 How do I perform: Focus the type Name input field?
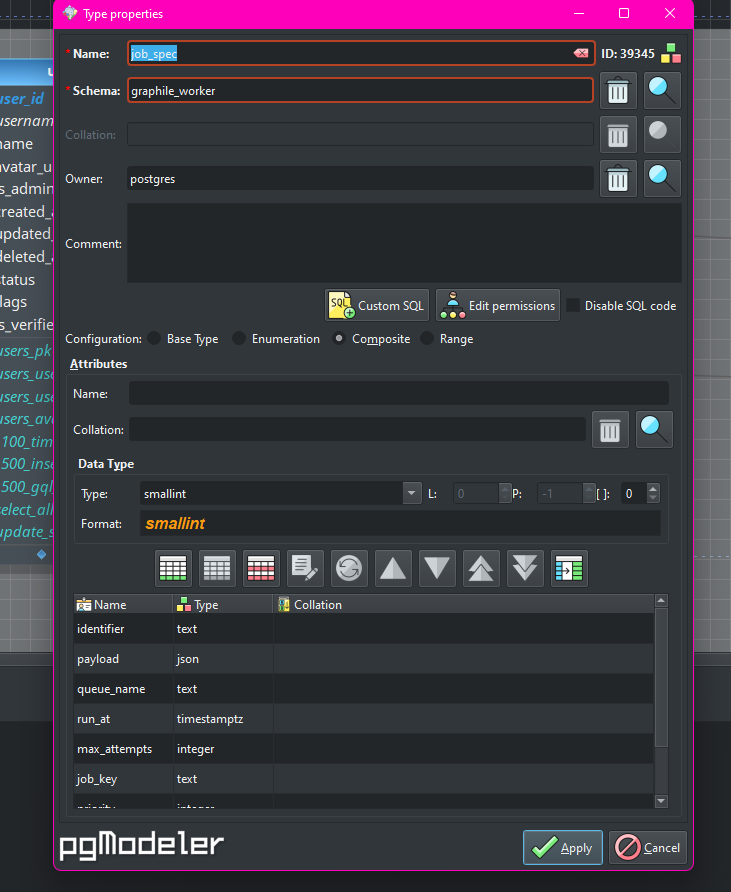point(361,53)
